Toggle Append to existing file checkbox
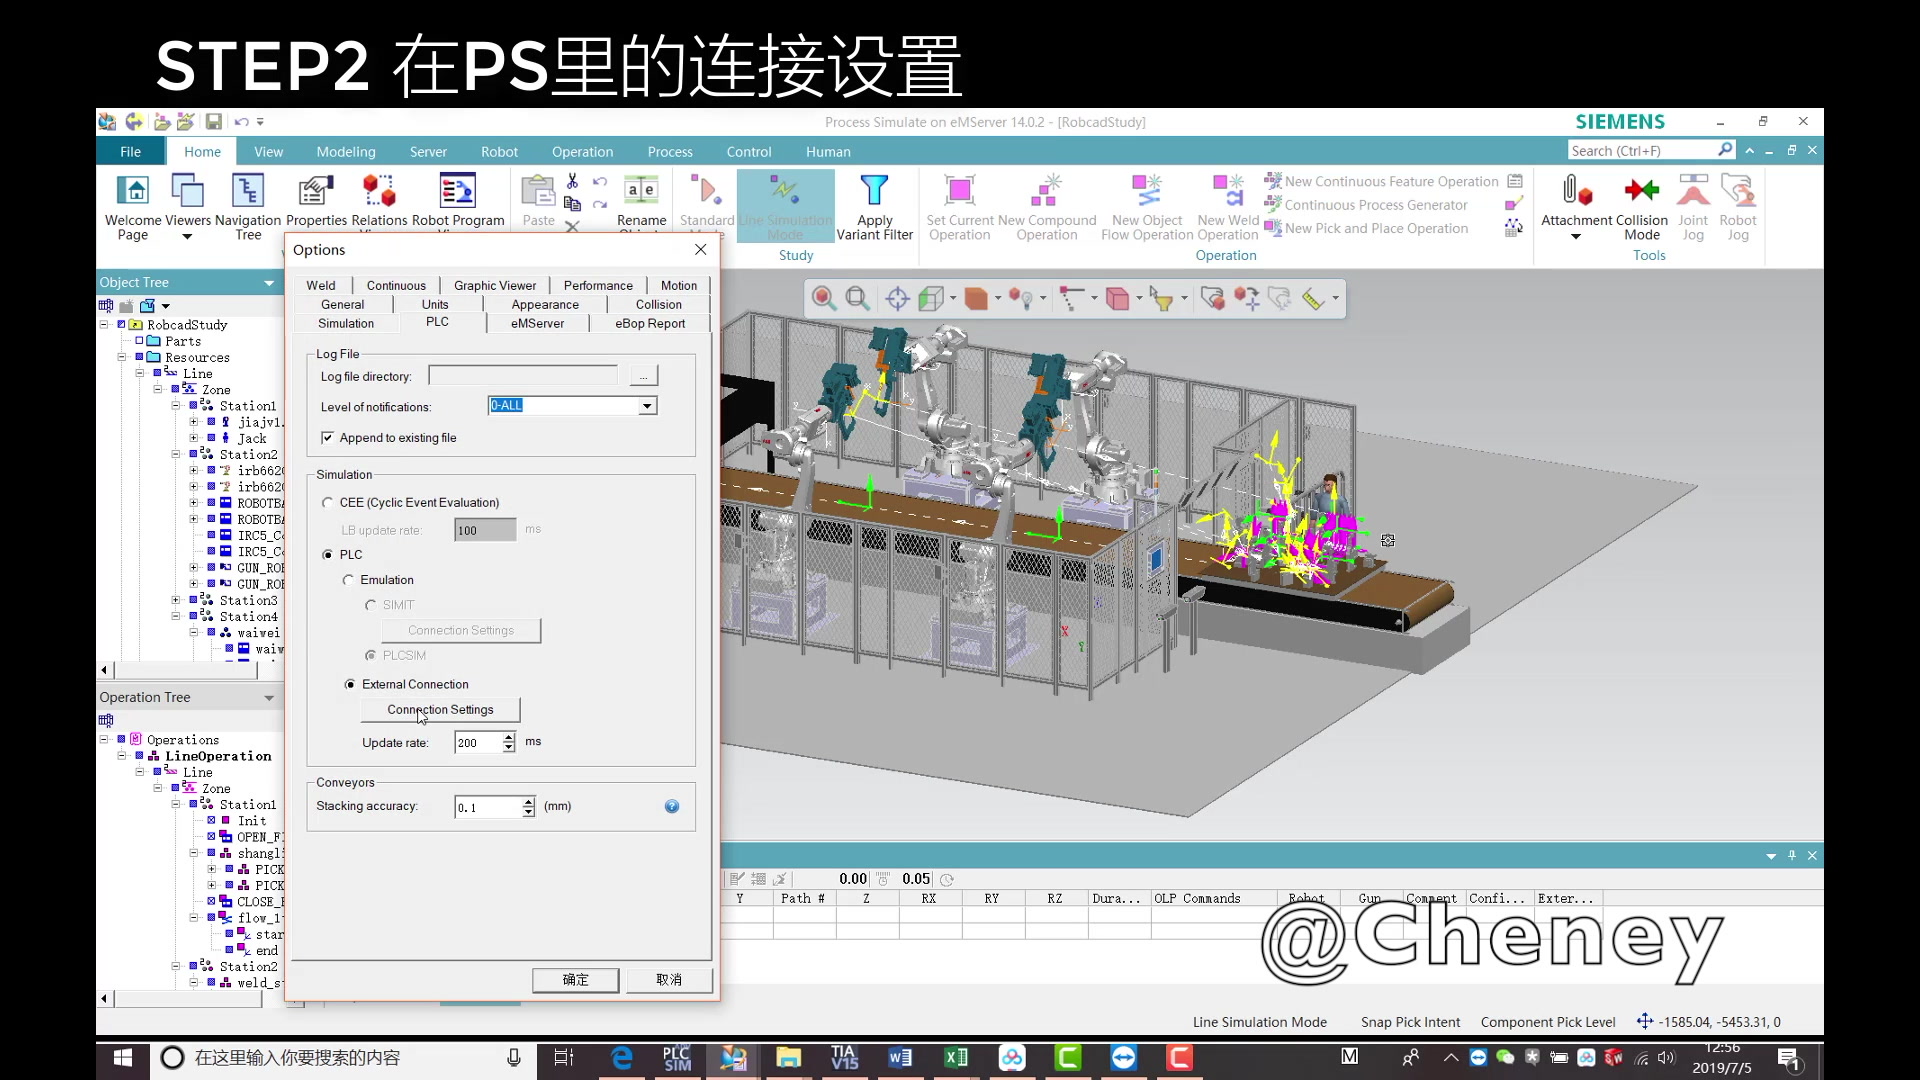This screenshot has width=1920, height=1080. click(327, 438)
